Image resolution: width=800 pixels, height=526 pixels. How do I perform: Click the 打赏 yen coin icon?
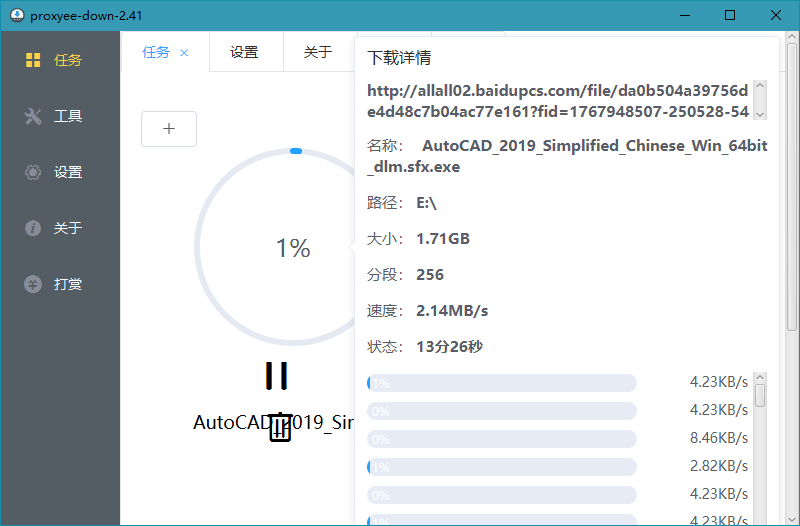coord(33,284)
